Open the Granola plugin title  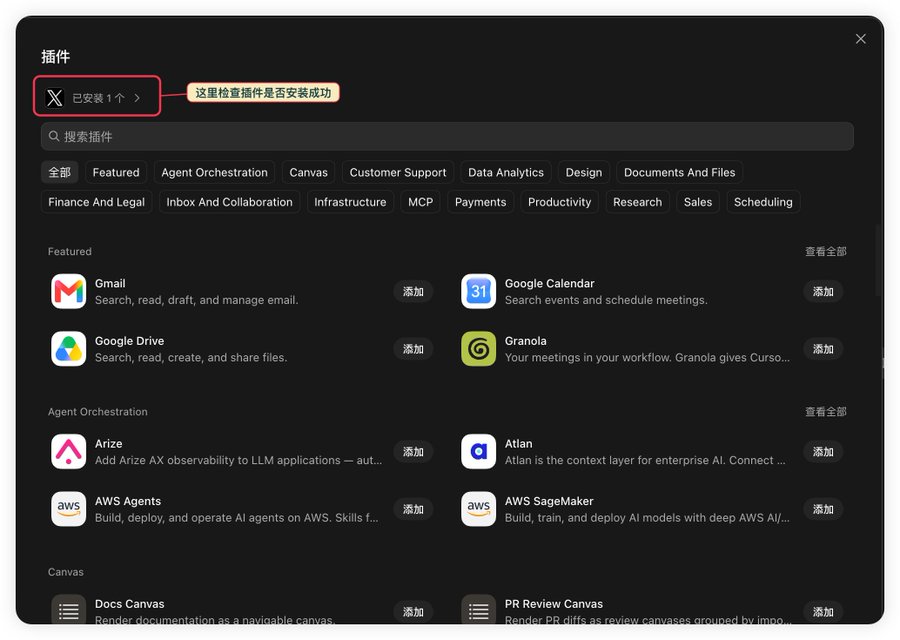pyautogui.click(x=525, y=341)
